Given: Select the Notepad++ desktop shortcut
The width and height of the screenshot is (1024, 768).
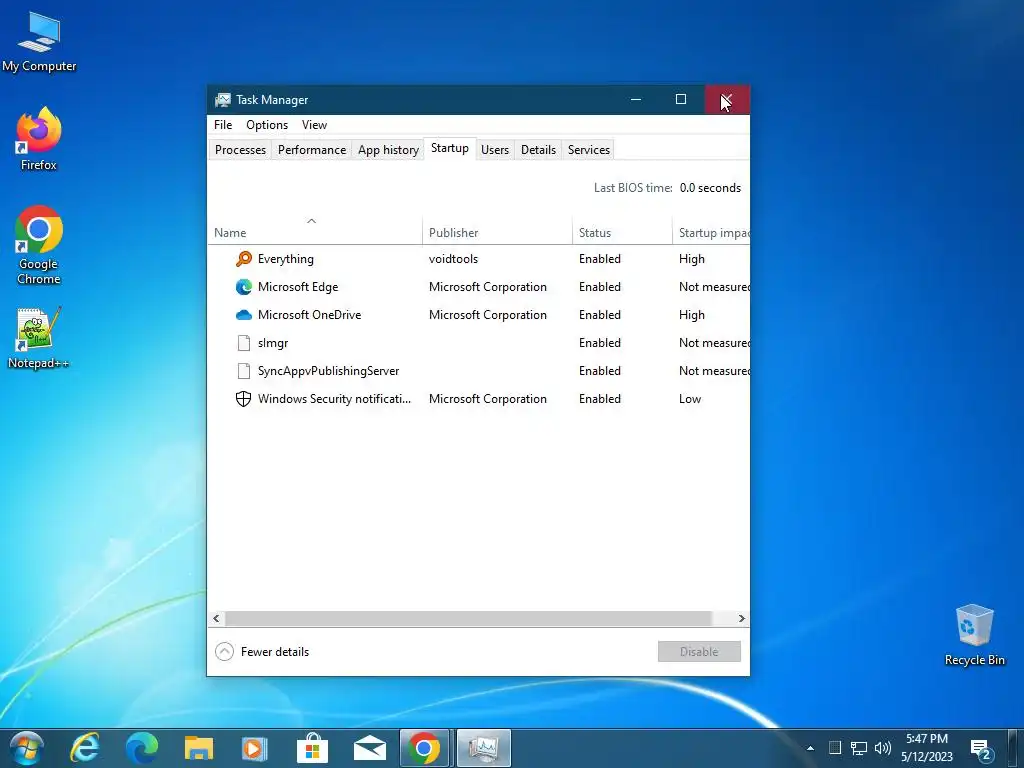Looking at the screenshot, I should pos(39,338).
